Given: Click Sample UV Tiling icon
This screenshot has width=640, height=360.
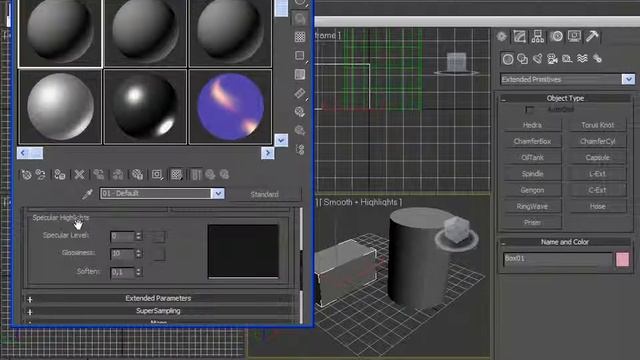Looking at the screenshot, I should [300, 56].
